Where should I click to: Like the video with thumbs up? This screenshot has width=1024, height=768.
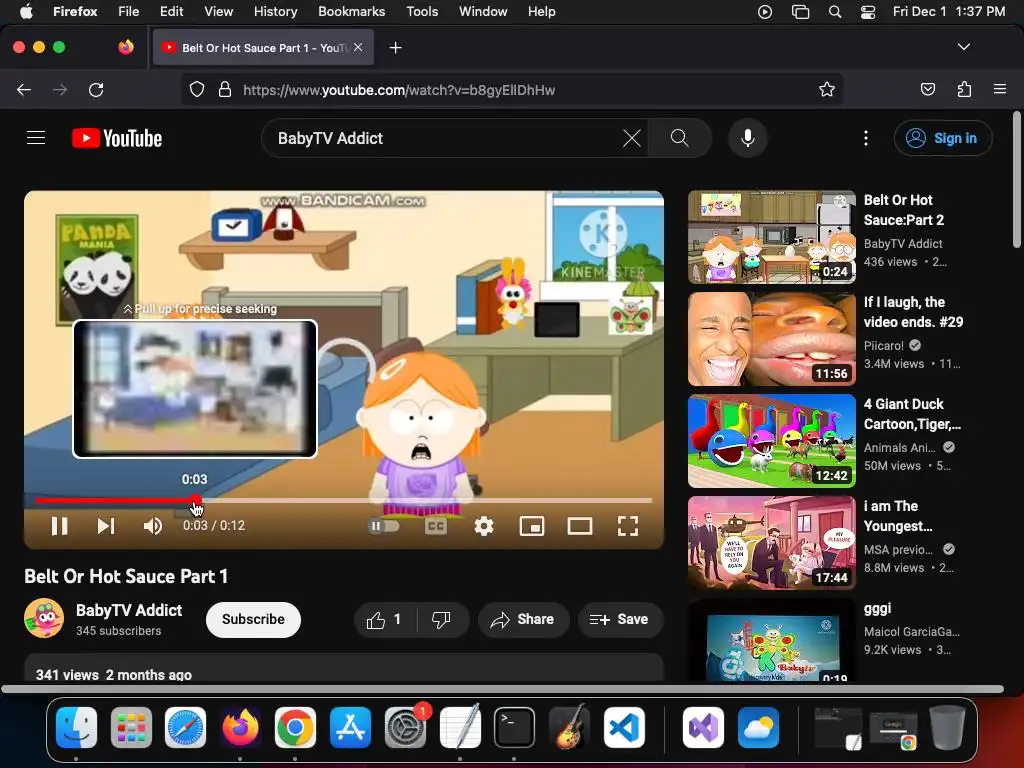(x=385, y=619)
